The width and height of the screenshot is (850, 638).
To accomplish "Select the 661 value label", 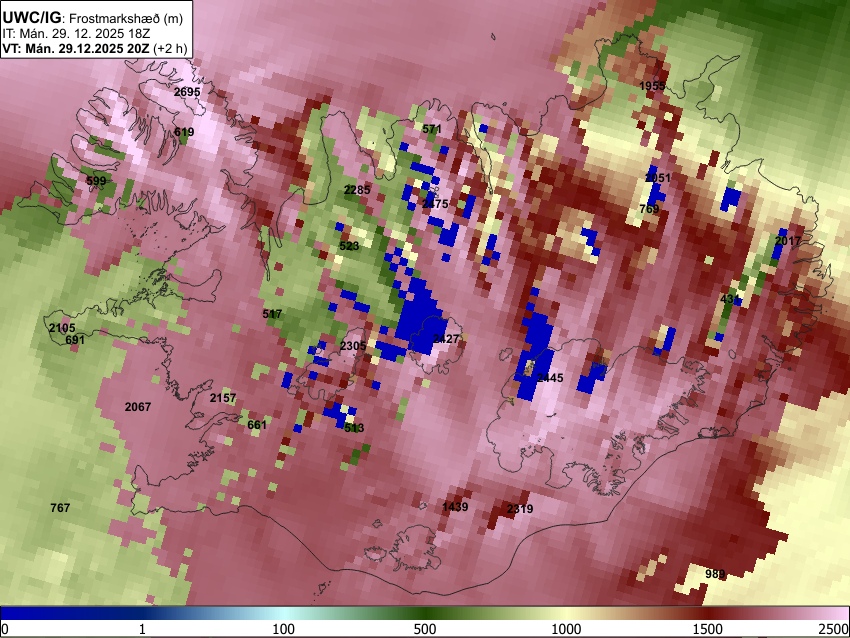I will coord(257,425).
